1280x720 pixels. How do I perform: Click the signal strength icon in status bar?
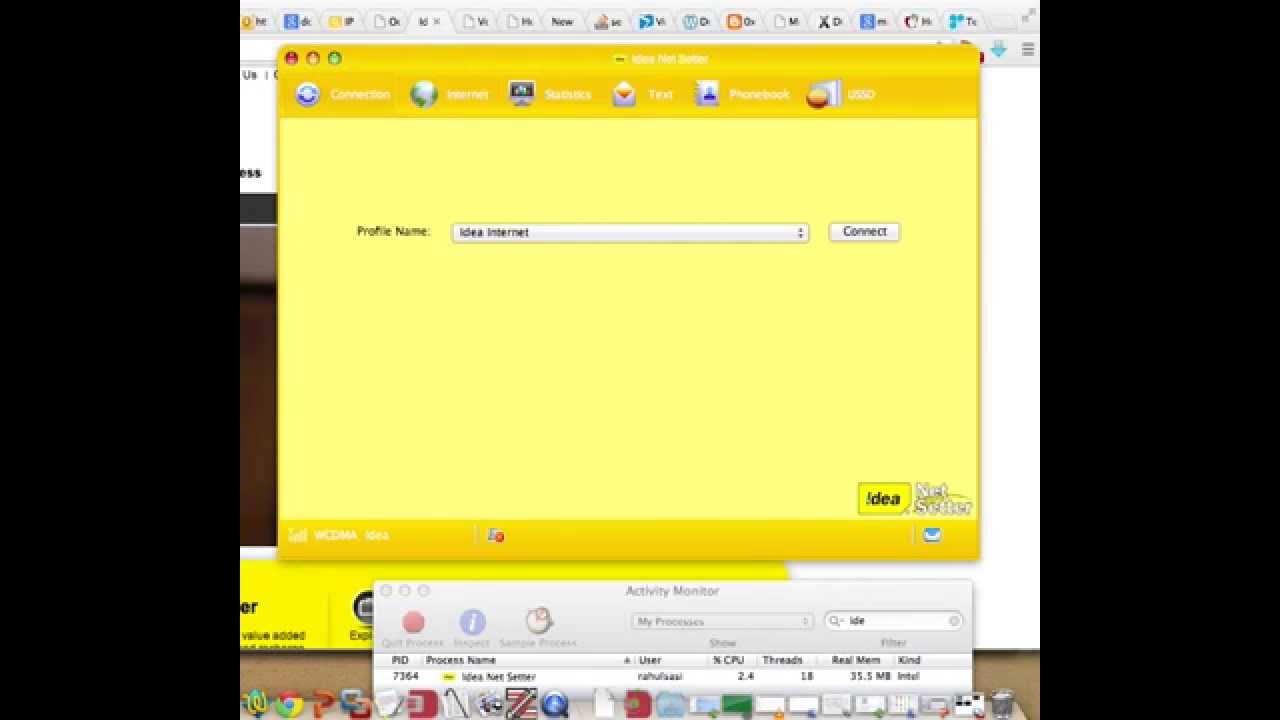pyautogui.click(x=297, y=535)
